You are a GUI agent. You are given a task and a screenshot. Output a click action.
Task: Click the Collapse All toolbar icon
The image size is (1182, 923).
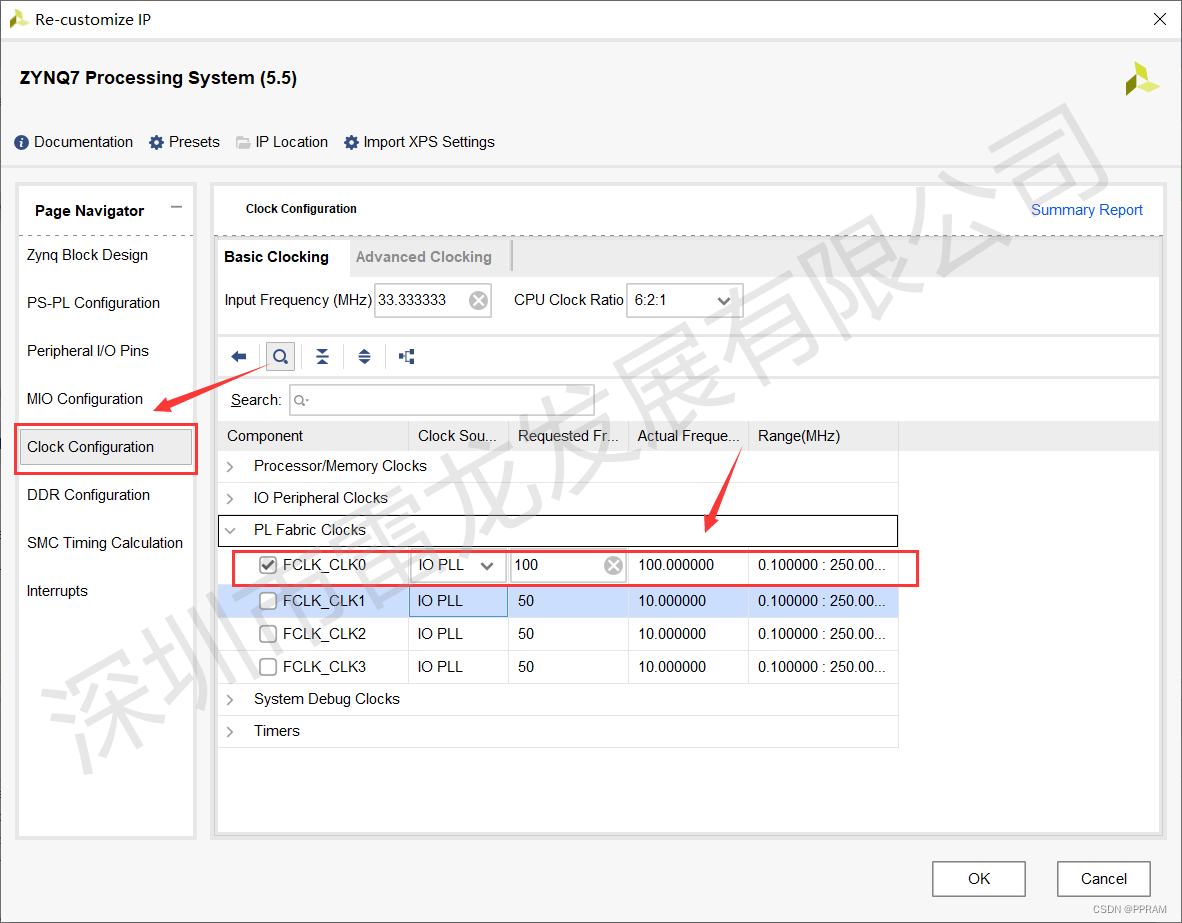click(322, 357)
